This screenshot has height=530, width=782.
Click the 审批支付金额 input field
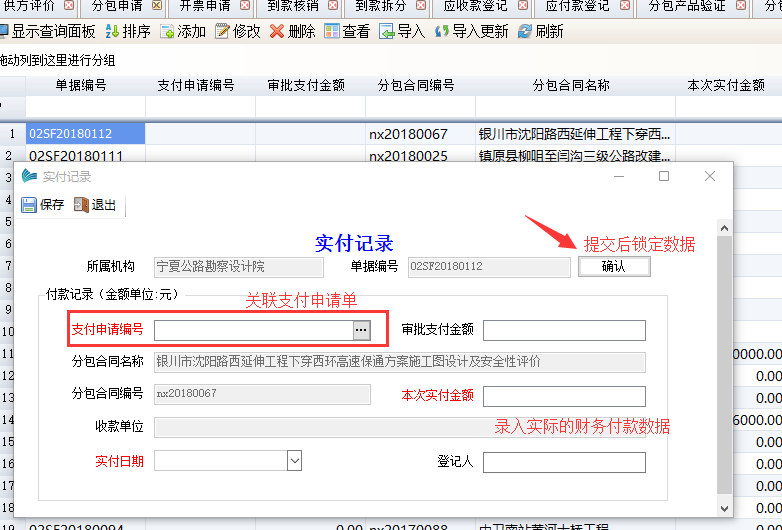(564, 330)
